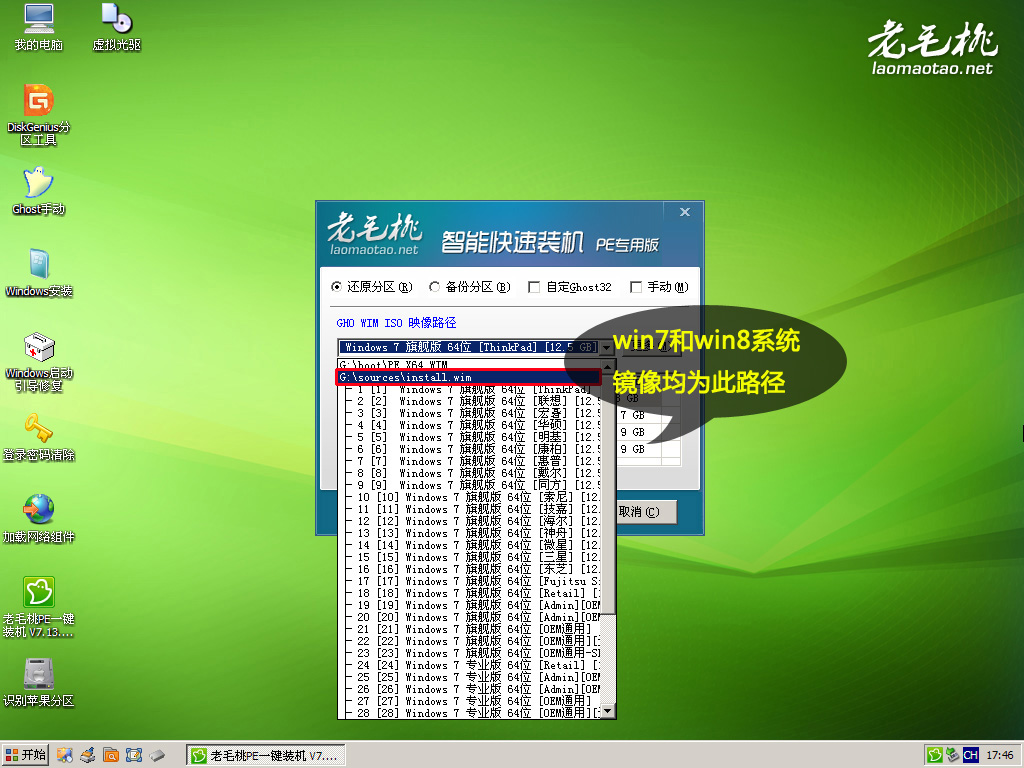Open Windows启动引导修复 icon
This screenshot has height=768, width=1024.
tap(38, 347)
